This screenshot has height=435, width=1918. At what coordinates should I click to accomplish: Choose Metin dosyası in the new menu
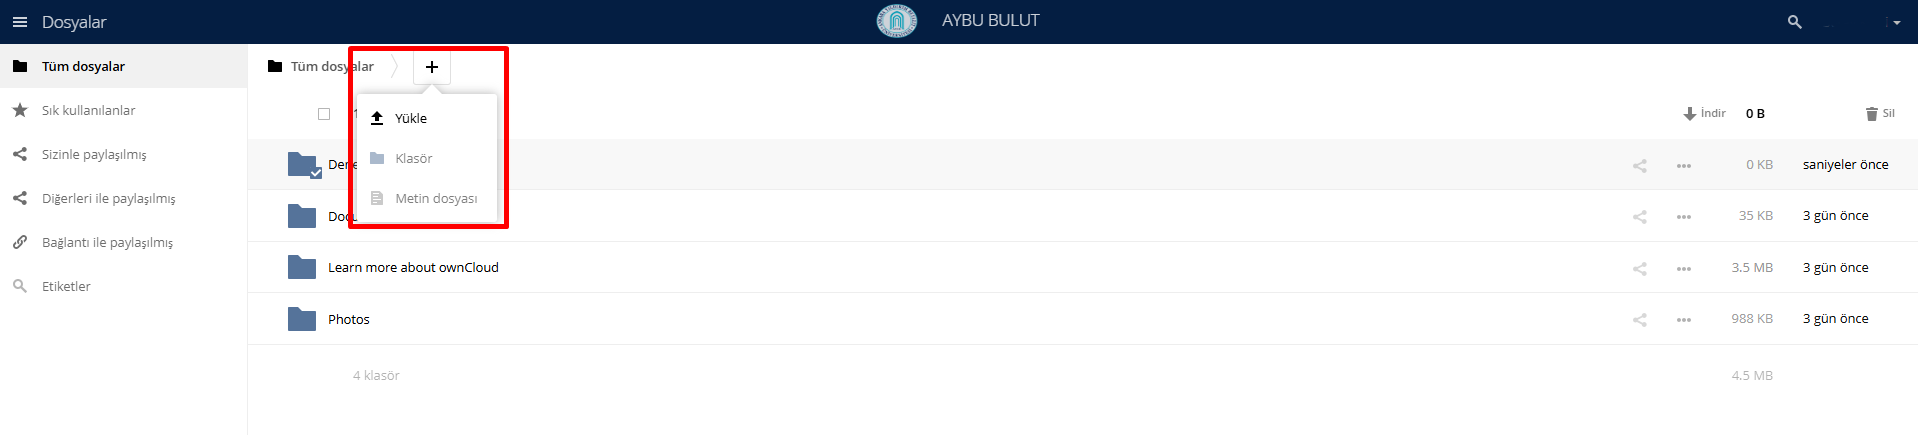435,198
